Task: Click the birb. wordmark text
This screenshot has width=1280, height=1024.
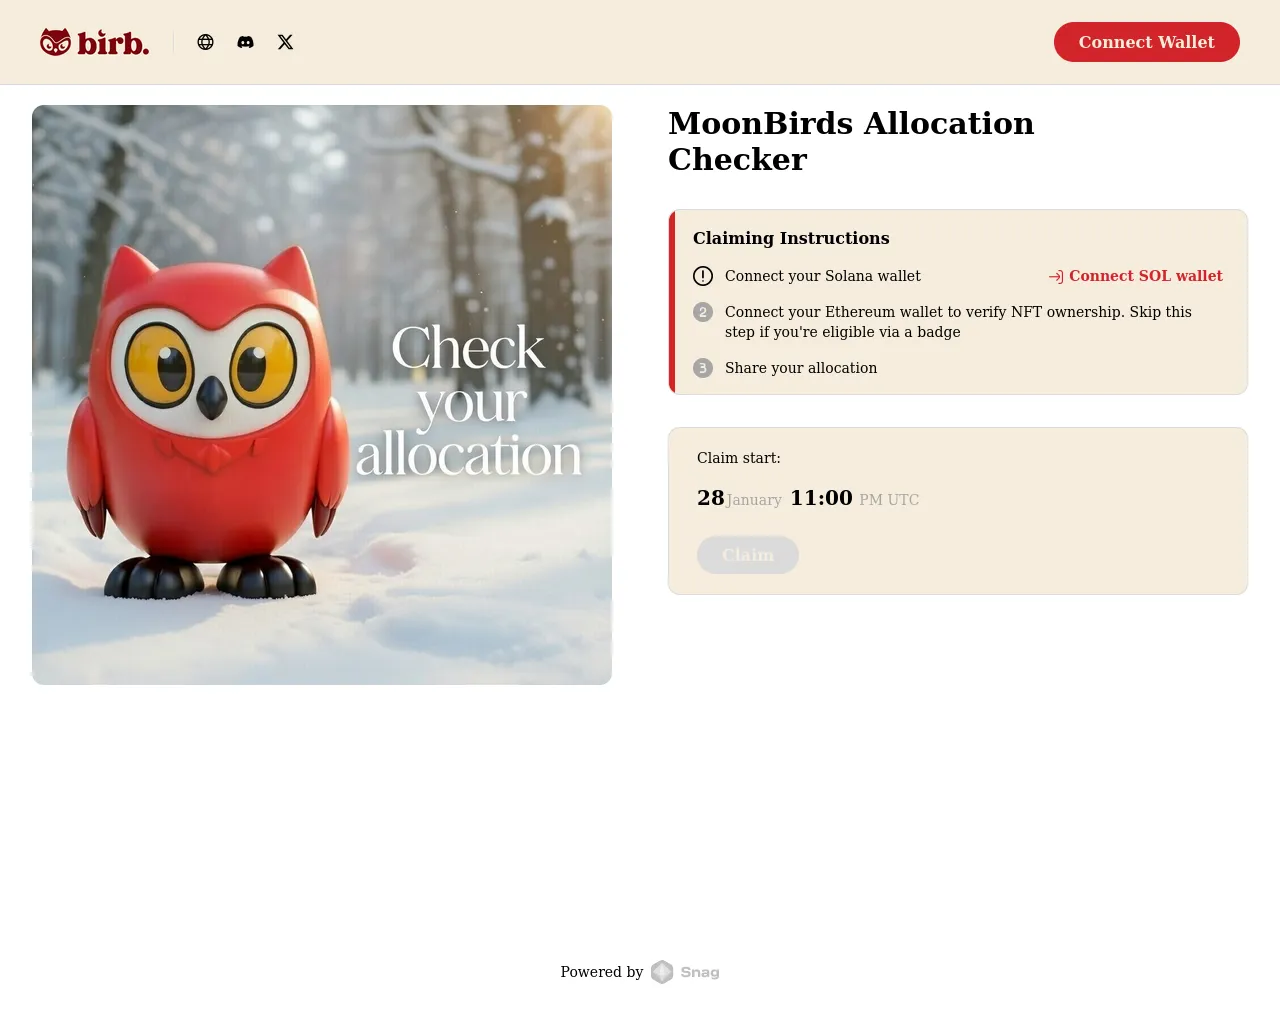Action: coord(113,43)
